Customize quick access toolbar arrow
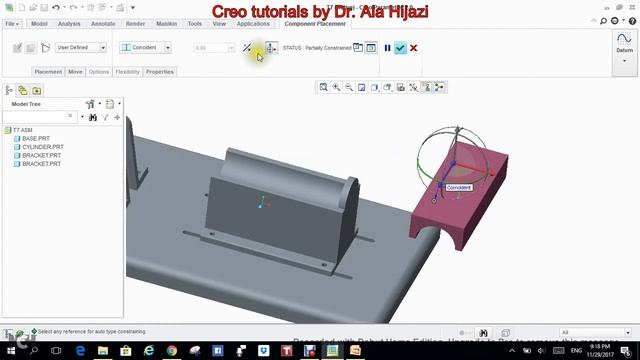 point(133,8)
